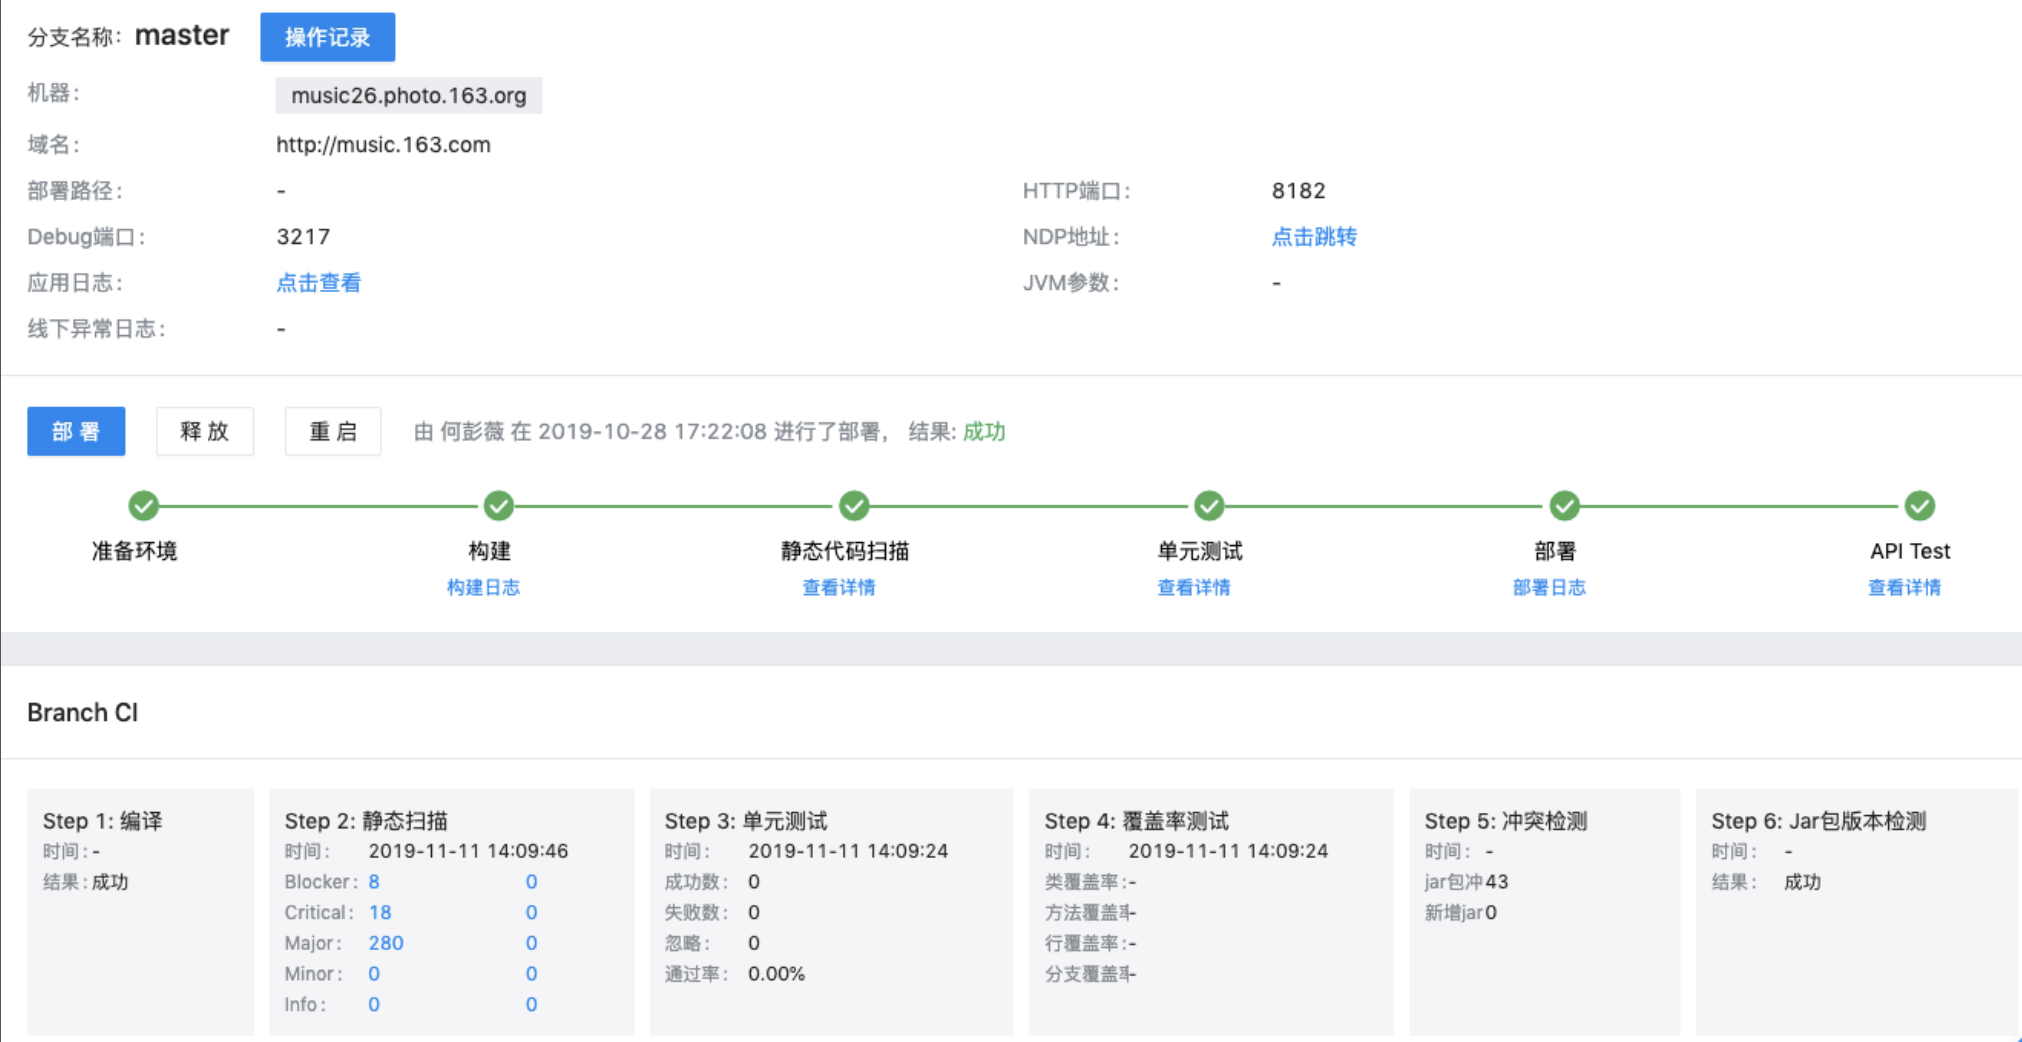Click the Major count 280 link

tap(386, 943)
